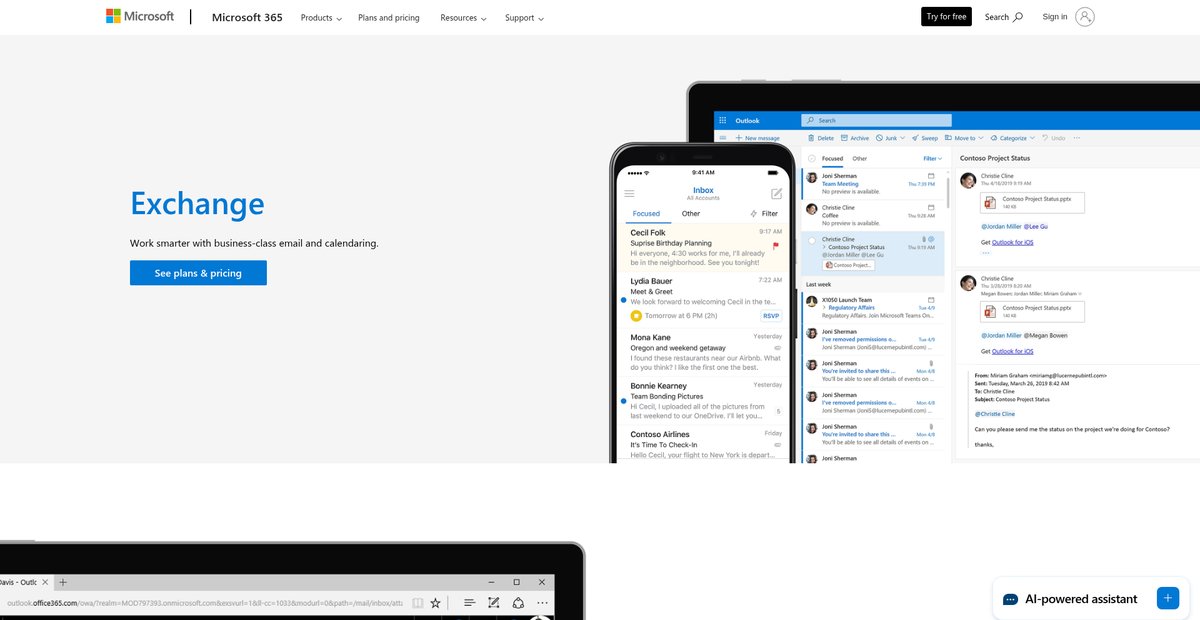Viewport: 1200px width, 620px height.
Task: Click the AI-powered assistant chat icon
Action: 1010,599
